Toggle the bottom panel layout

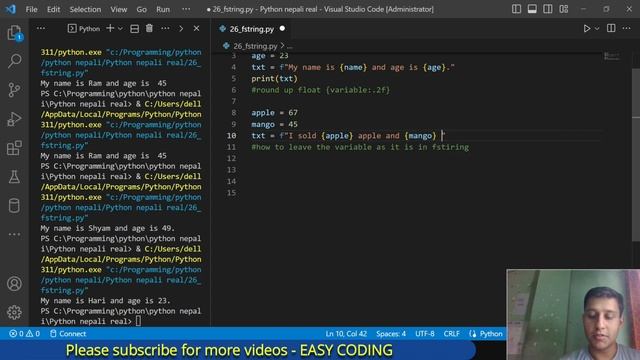click(532, 9)
